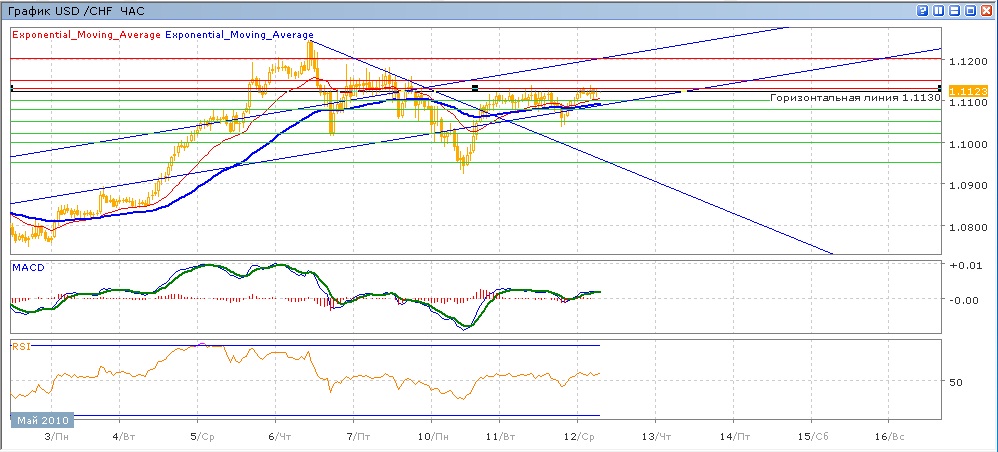Click the 5/Ср date on time axis

pos(202,438)
